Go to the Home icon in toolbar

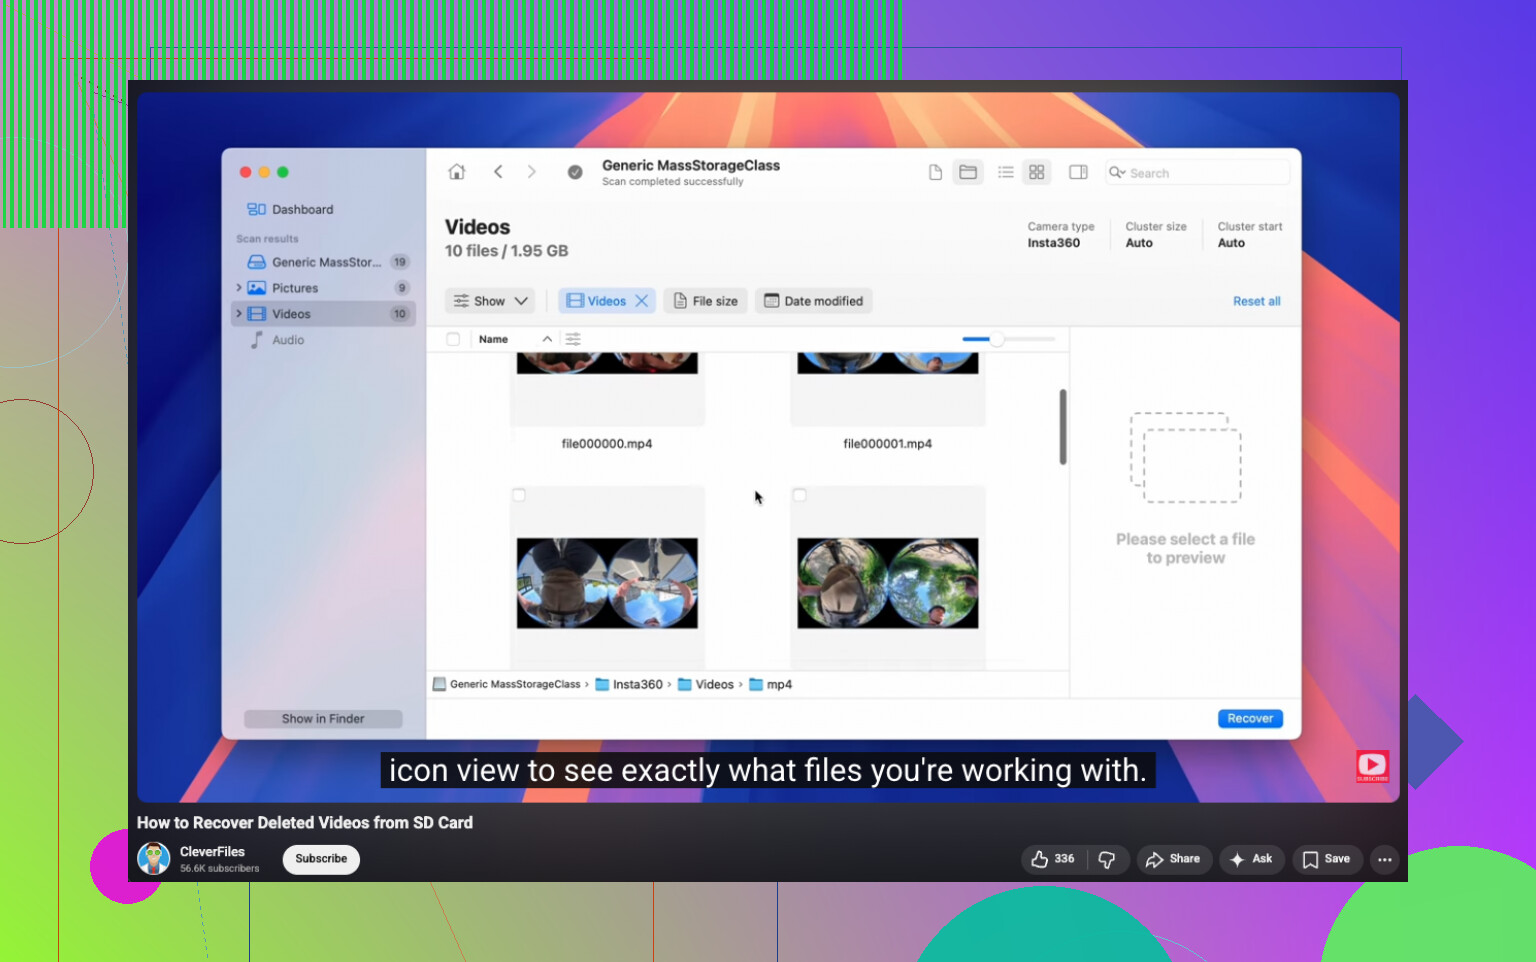[457, 172]
